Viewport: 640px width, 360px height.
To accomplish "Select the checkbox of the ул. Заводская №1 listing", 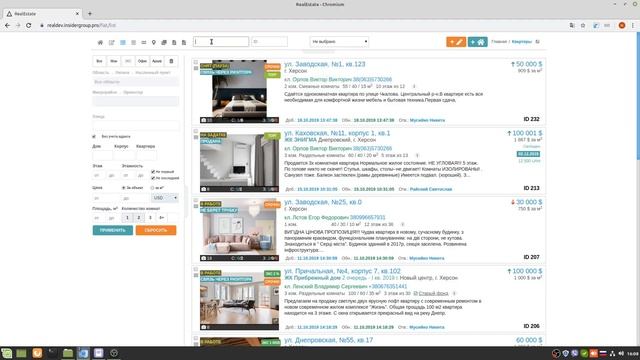I will pos(196,62).
